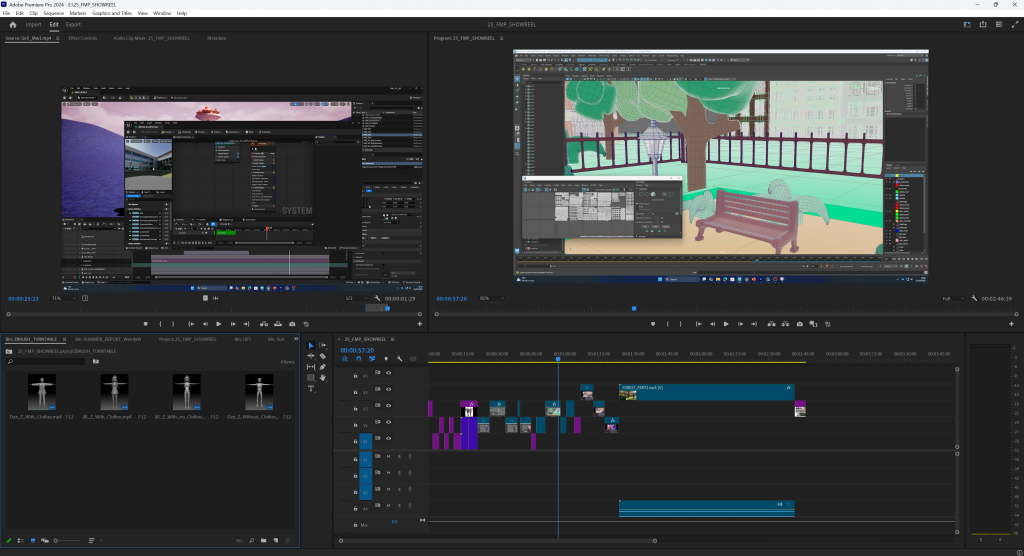The height and width of the screenshot is (556, 1024).
Task: Expand hidden project panel tabs chevron
Action: coord(297,339)
